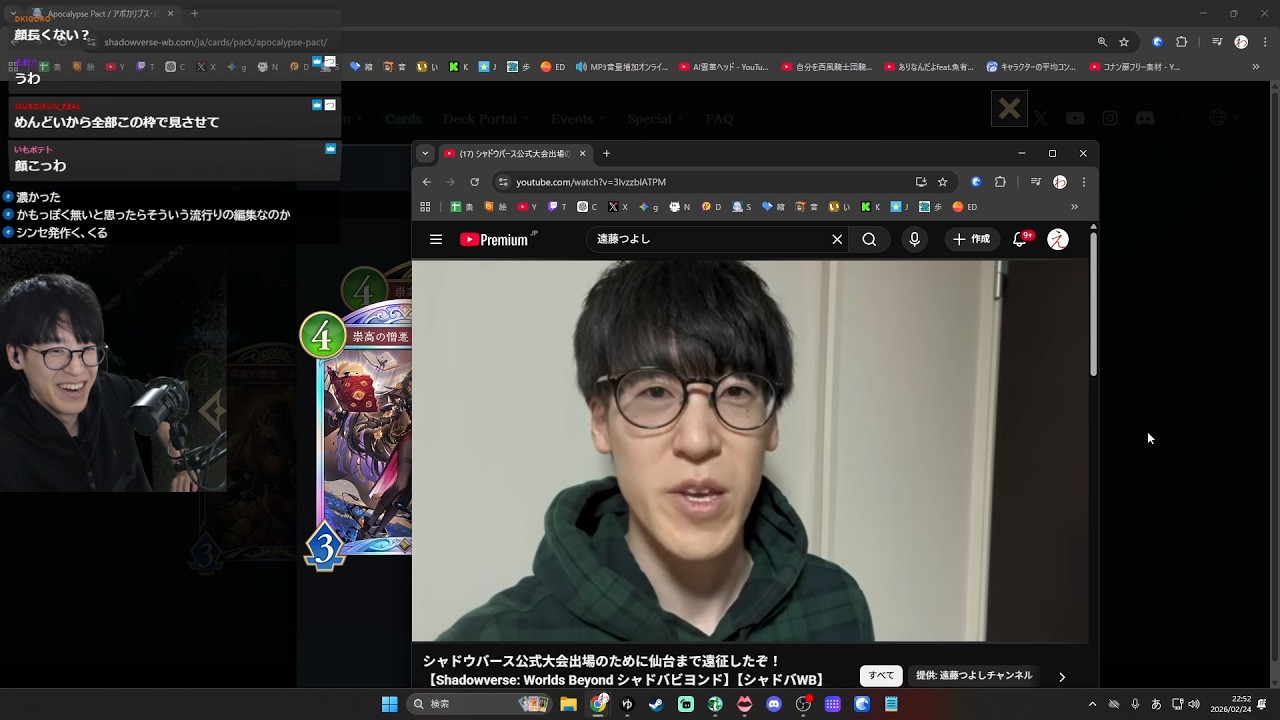
Task: Open the 22:52 clock and date panel
Action: 1231,704
